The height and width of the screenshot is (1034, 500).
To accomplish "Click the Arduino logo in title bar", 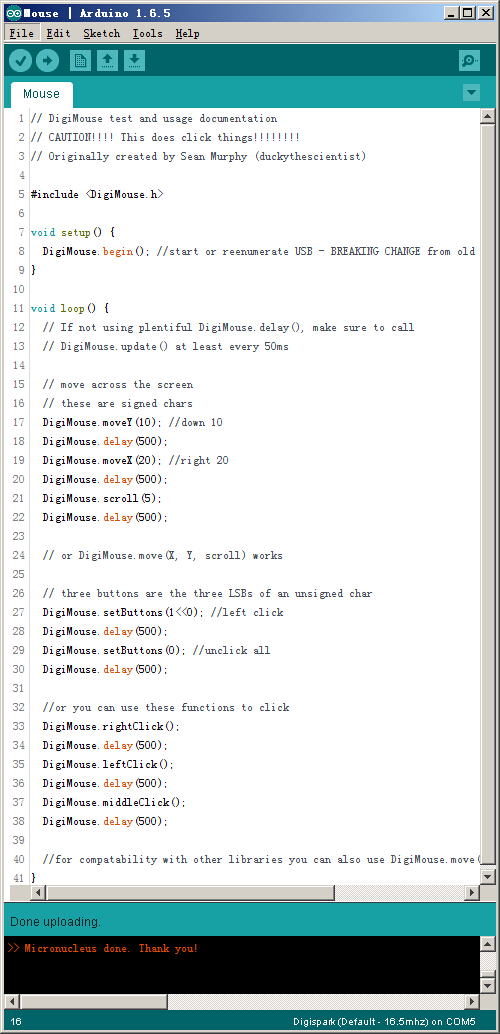I will [13, 13].
